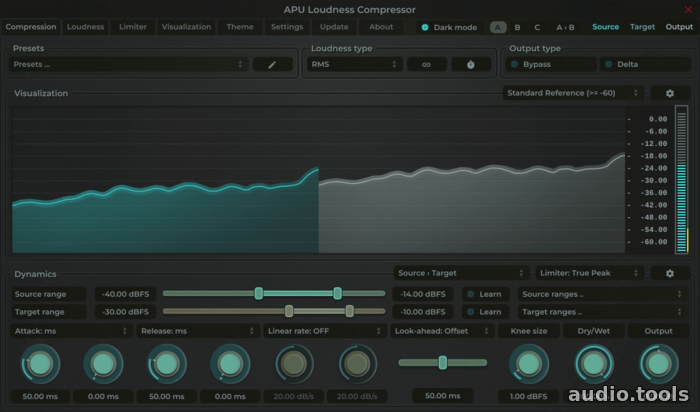Click Target range upper slider handle

pos(350,311)
